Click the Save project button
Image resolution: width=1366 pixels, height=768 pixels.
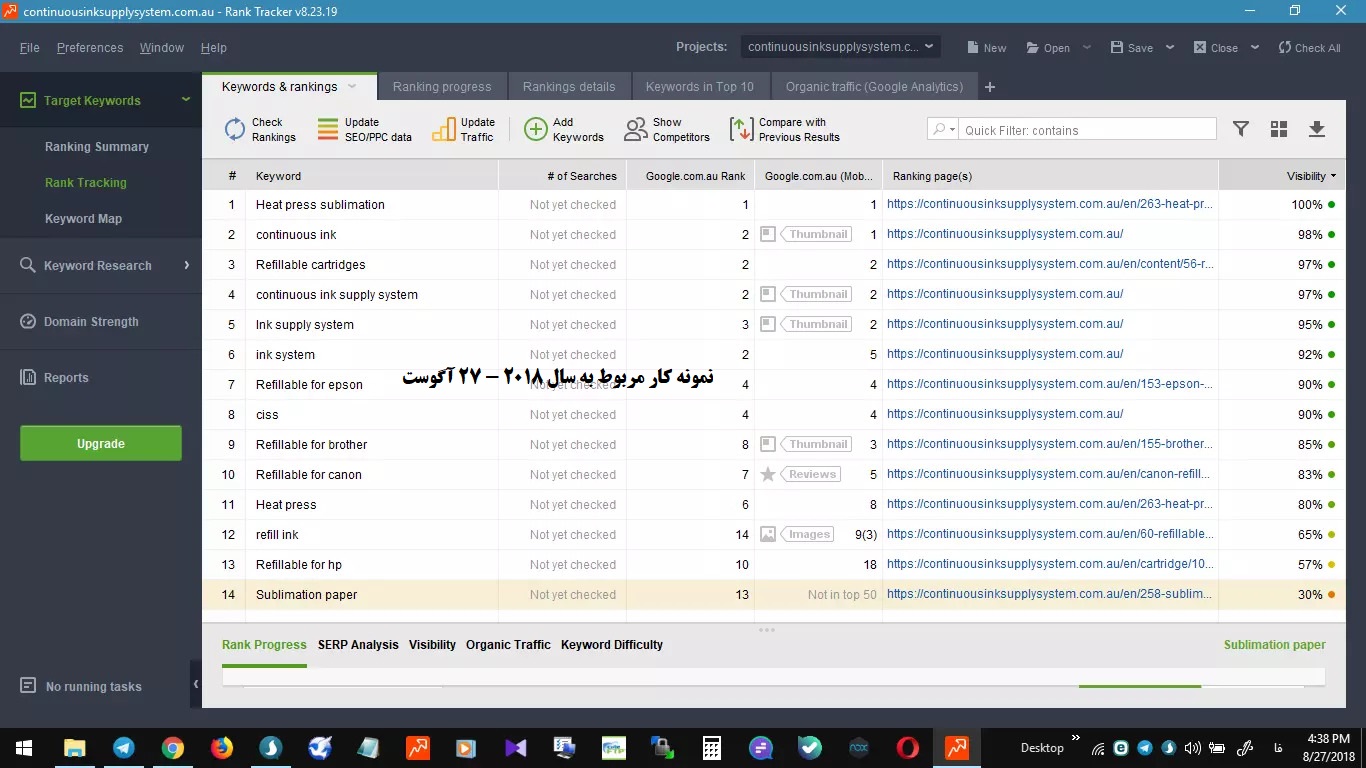(1132, 47)
